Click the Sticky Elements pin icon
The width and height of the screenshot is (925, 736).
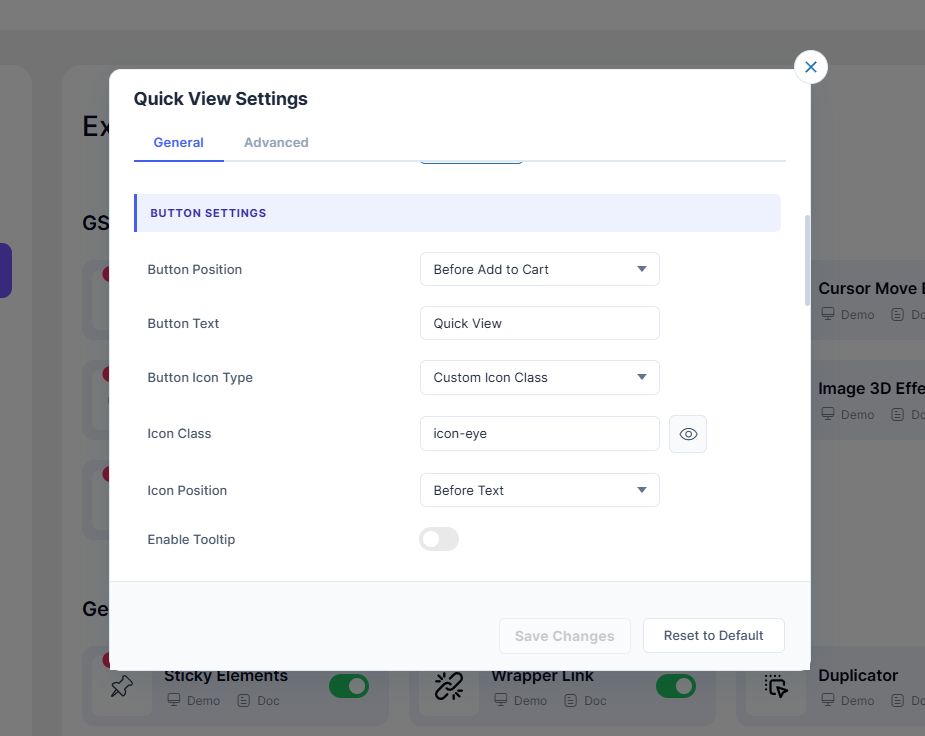(x=121, y=687)
